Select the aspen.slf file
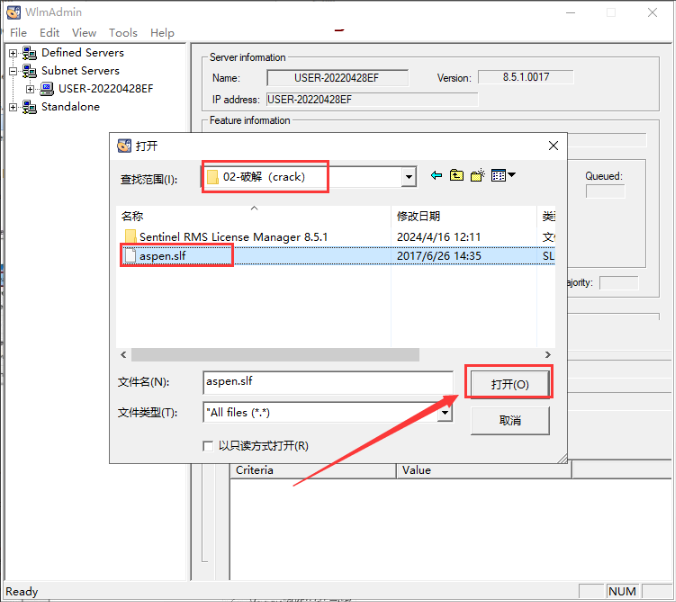This screenshot has width=676, height=602. [x=162, y=256]
